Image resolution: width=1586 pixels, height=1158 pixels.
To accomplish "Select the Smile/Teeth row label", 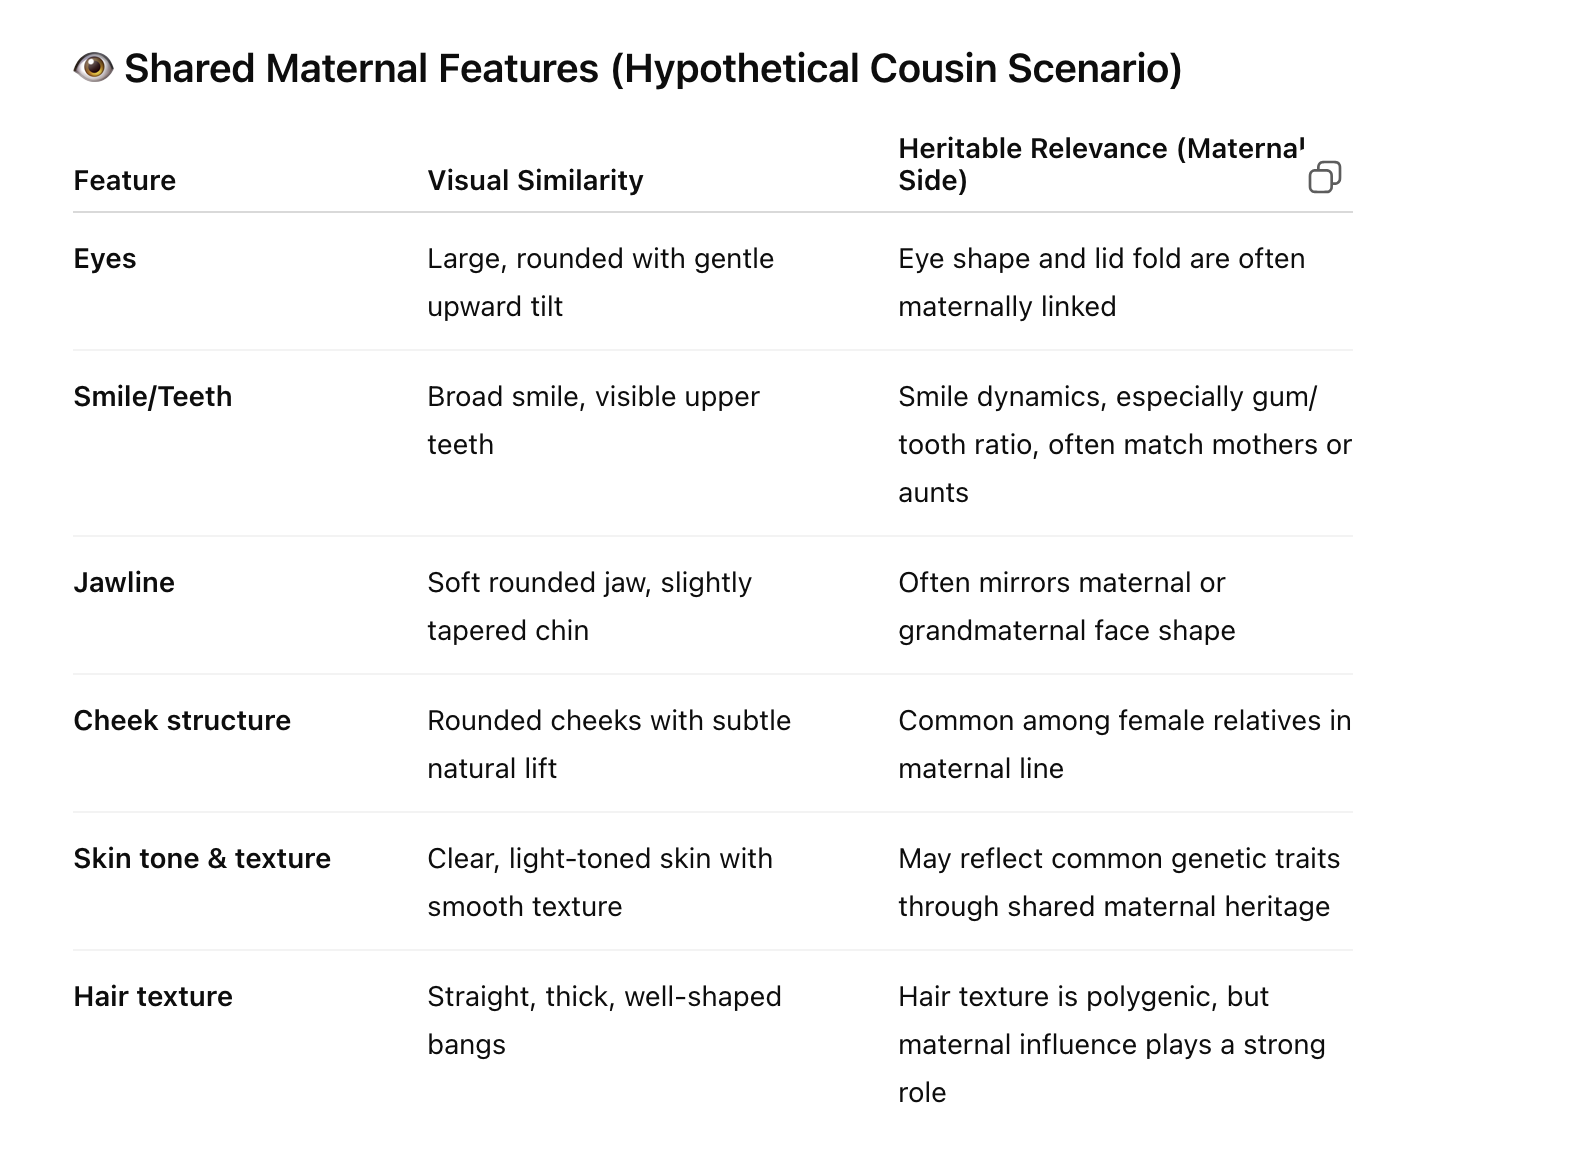I will tap(153, 396).
